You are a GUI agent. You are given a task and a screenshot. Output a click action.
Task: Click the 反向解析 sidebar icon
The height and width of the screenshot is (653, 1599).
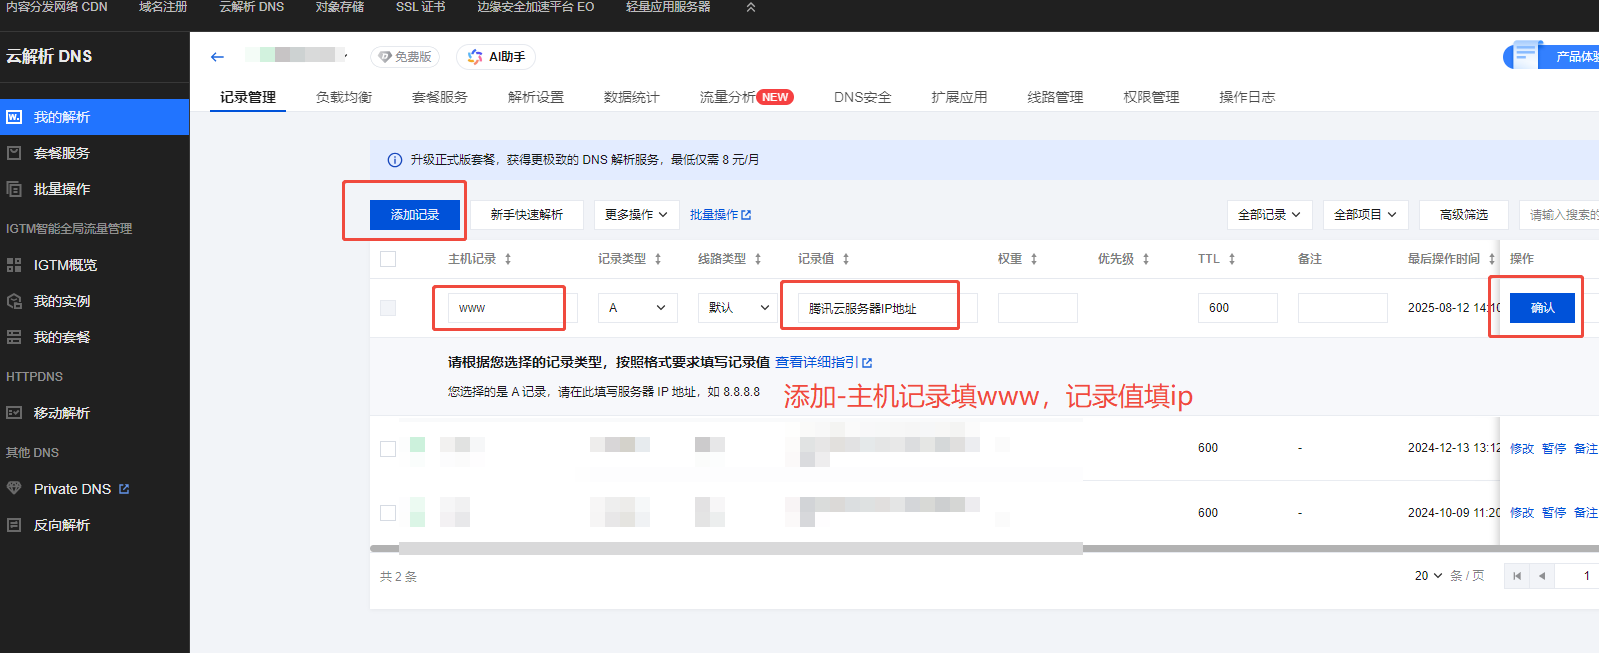(x=14, y=525)
